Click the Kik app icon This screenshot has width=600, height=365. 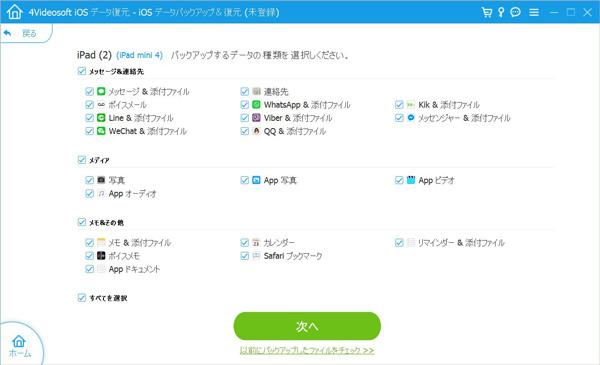click(411, 104)
